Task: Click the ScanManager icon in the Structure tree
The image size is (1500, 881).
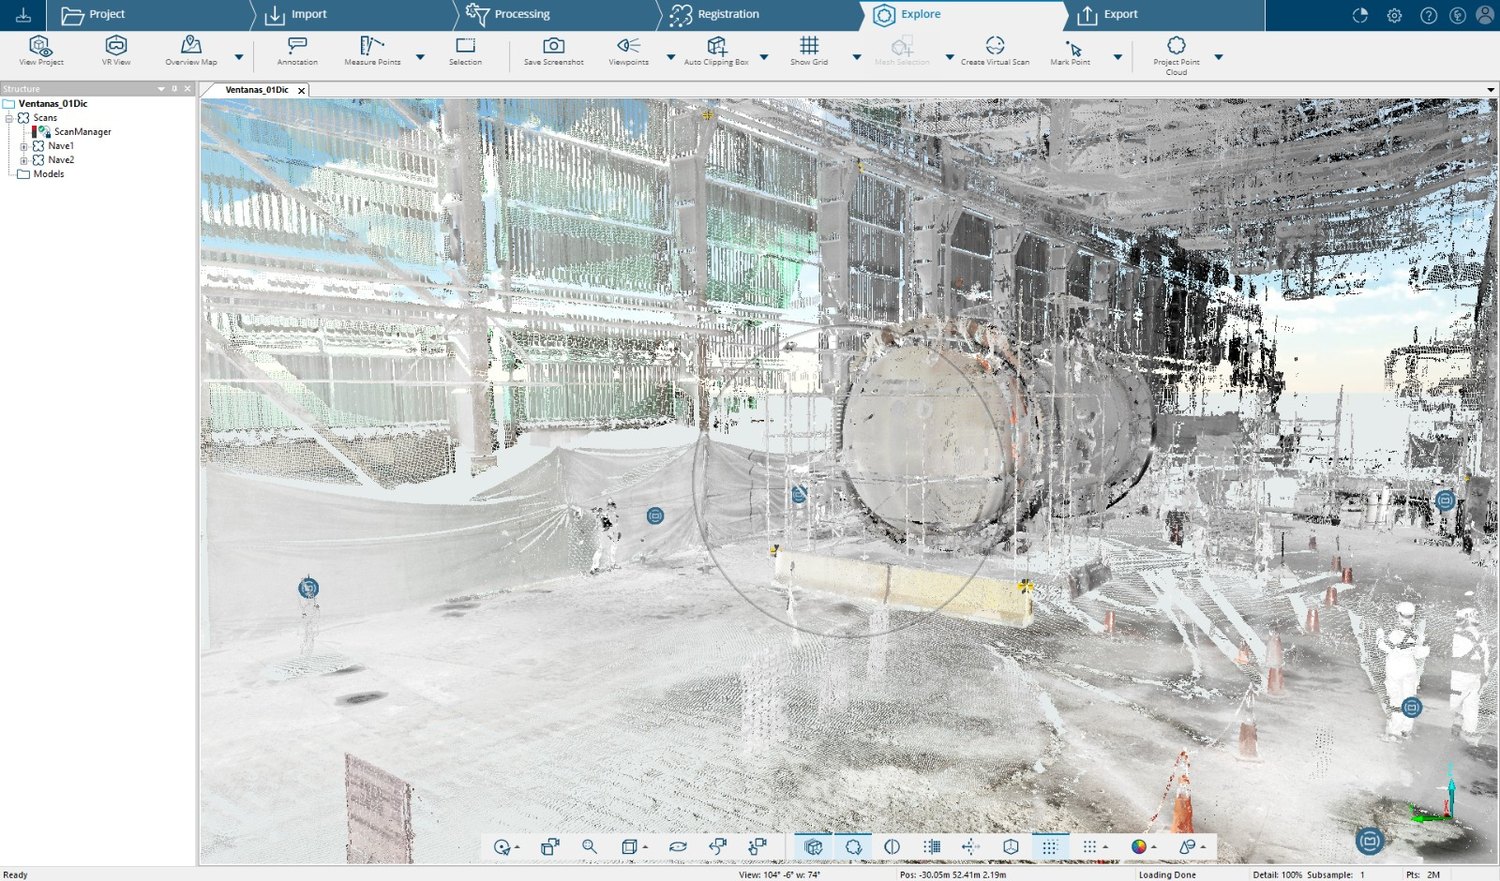Action: pos(42,132)
